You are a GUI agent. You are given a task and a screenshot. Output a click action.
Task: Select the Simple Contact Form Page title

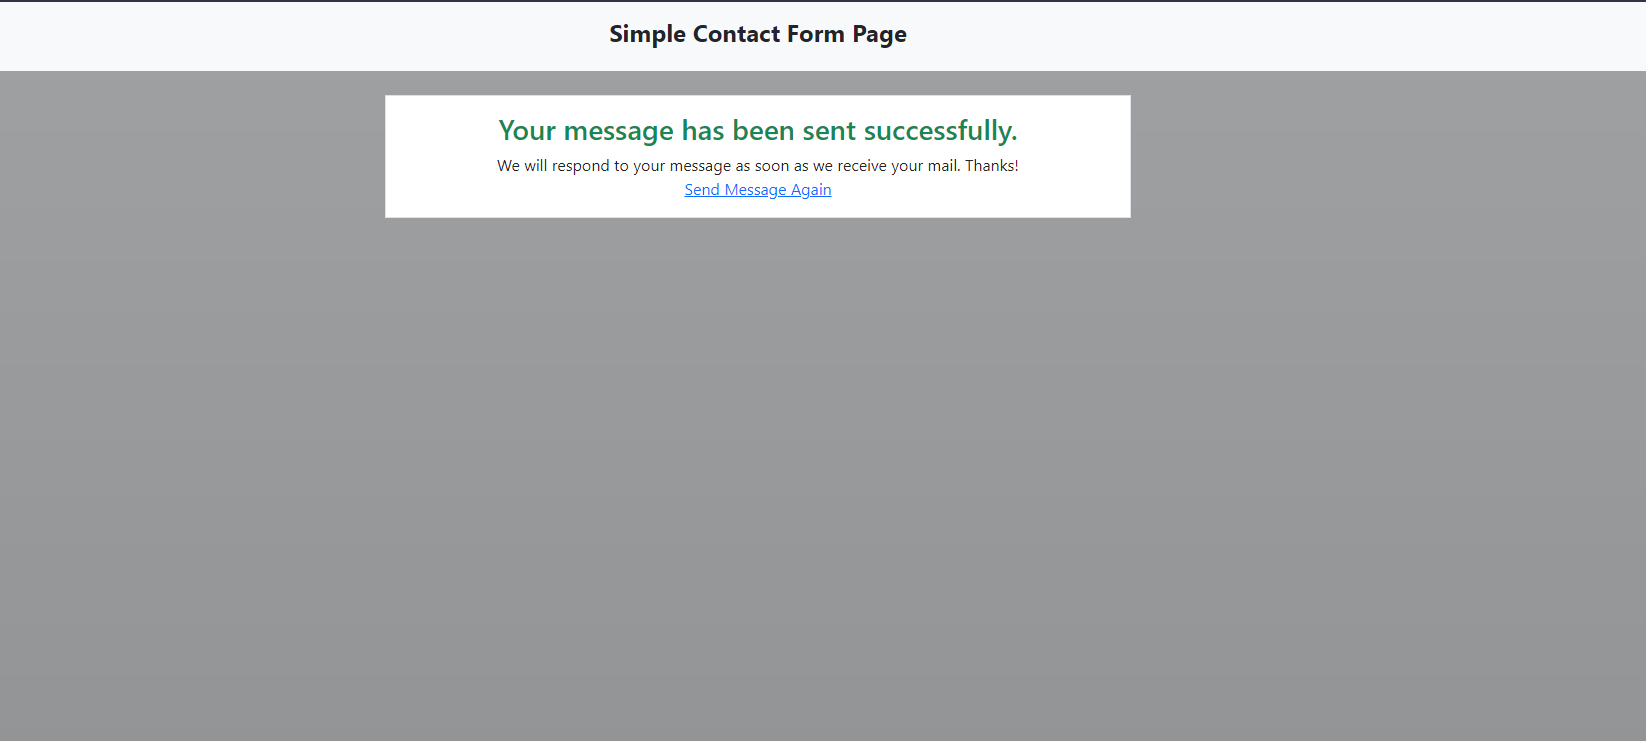[x=758, y=34]
